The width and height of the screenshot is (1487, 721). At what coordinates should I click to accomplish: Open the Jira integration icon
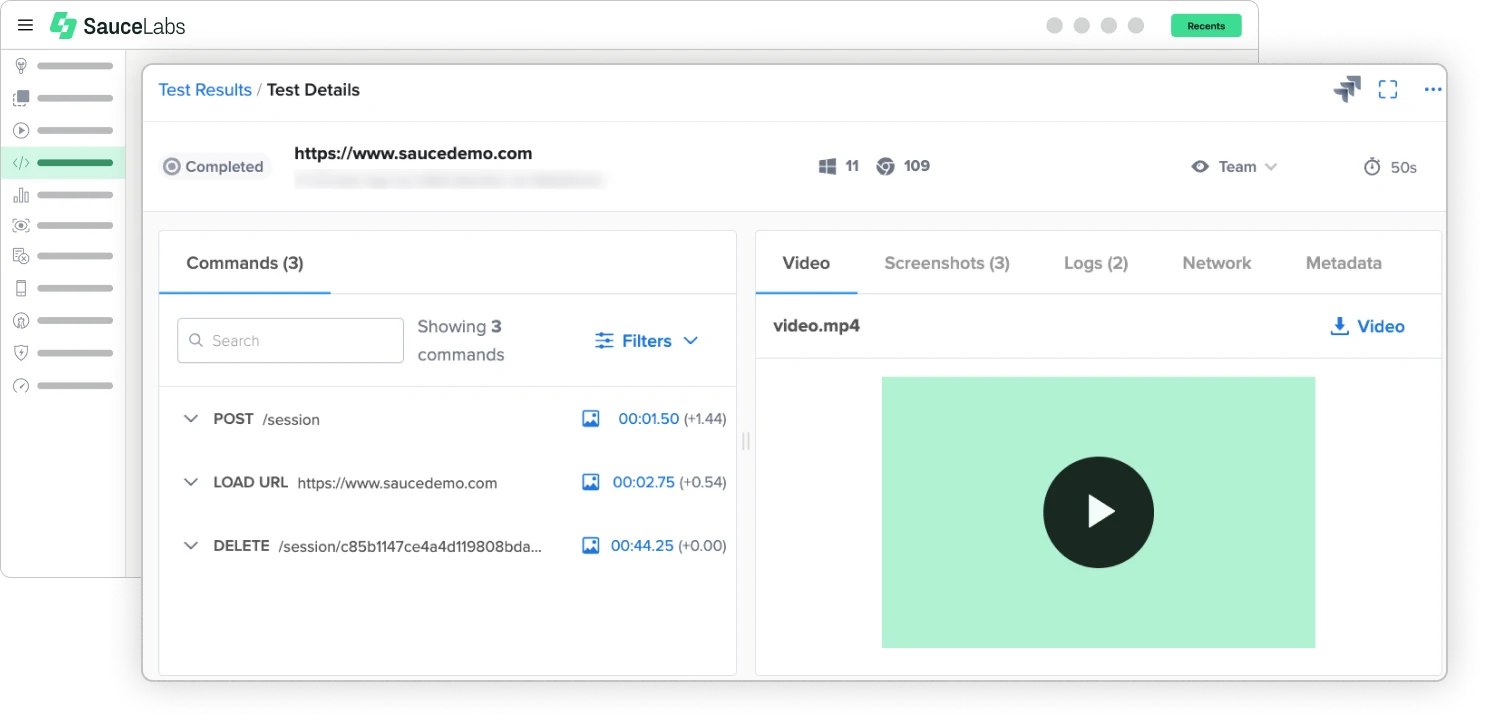pos(1347,89)
